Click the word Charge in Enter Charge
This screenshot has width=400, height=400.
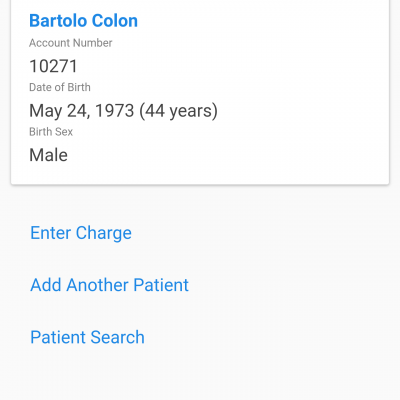click(104, 233)
